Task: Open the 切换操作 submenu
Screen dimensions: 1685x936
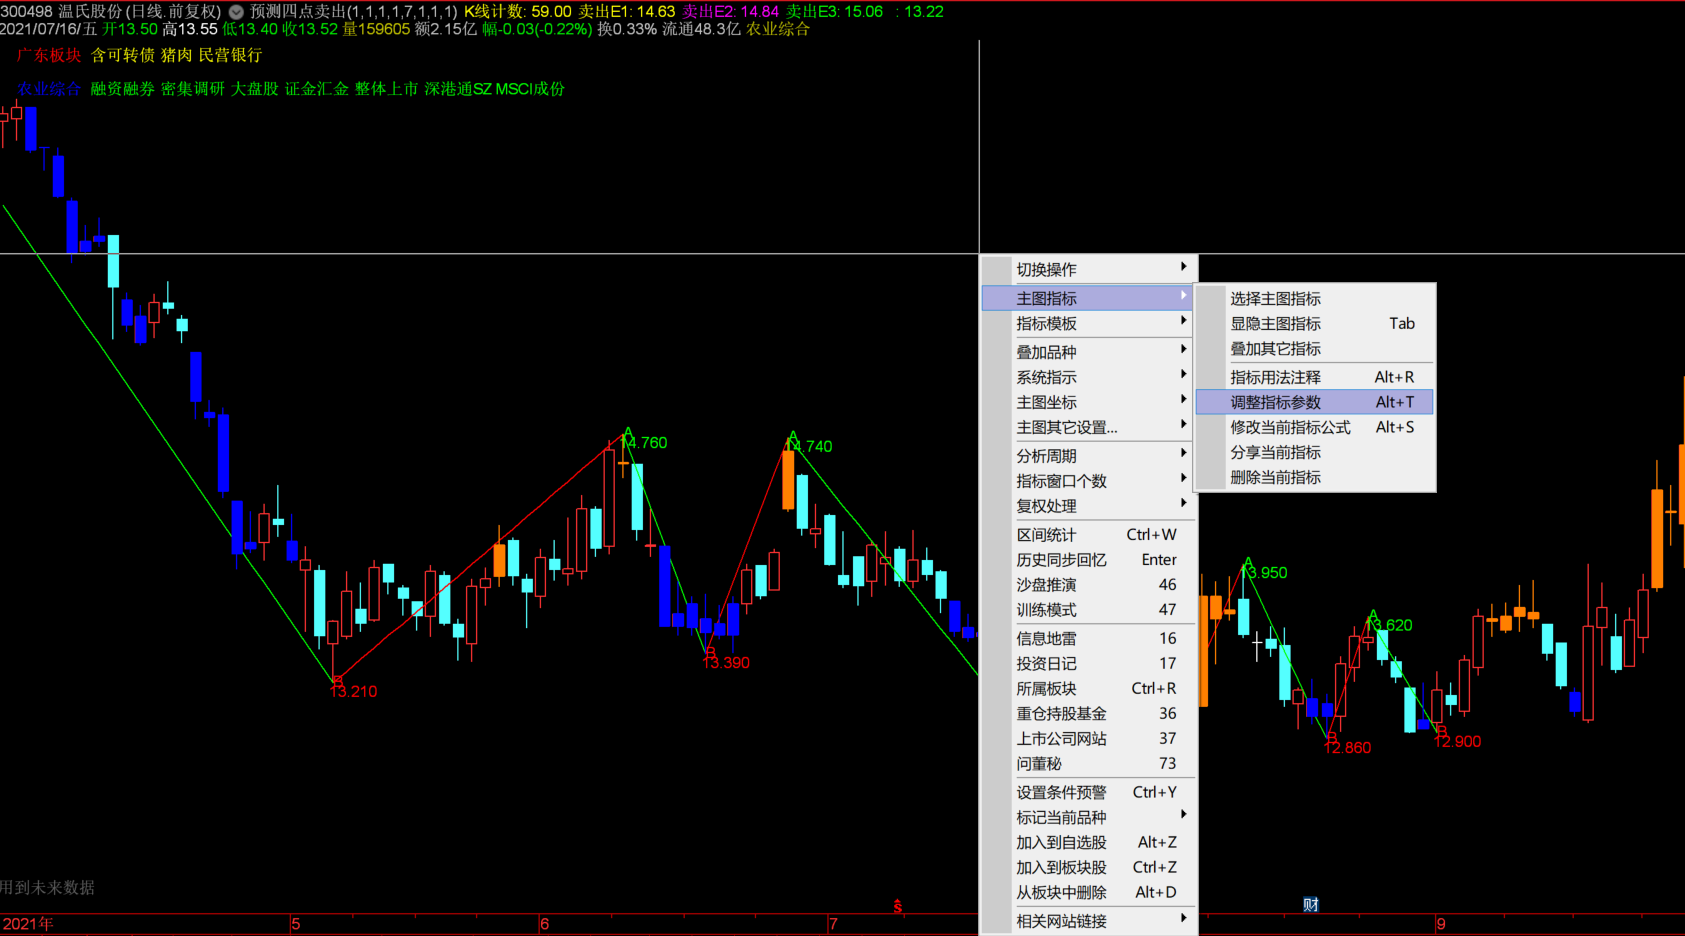Action: pos(1089,269)
